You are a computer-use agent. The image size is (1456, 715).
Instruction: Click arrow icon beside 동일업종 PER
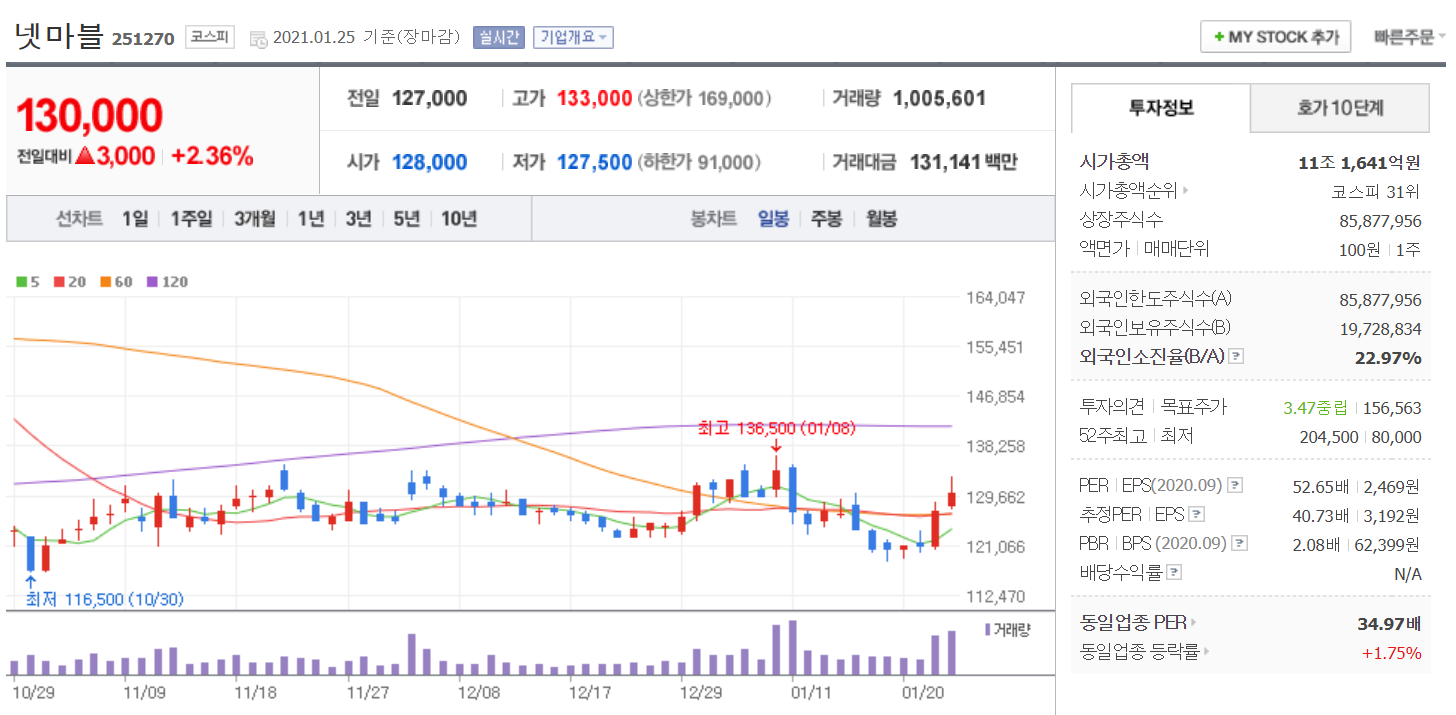[1194, 623]
